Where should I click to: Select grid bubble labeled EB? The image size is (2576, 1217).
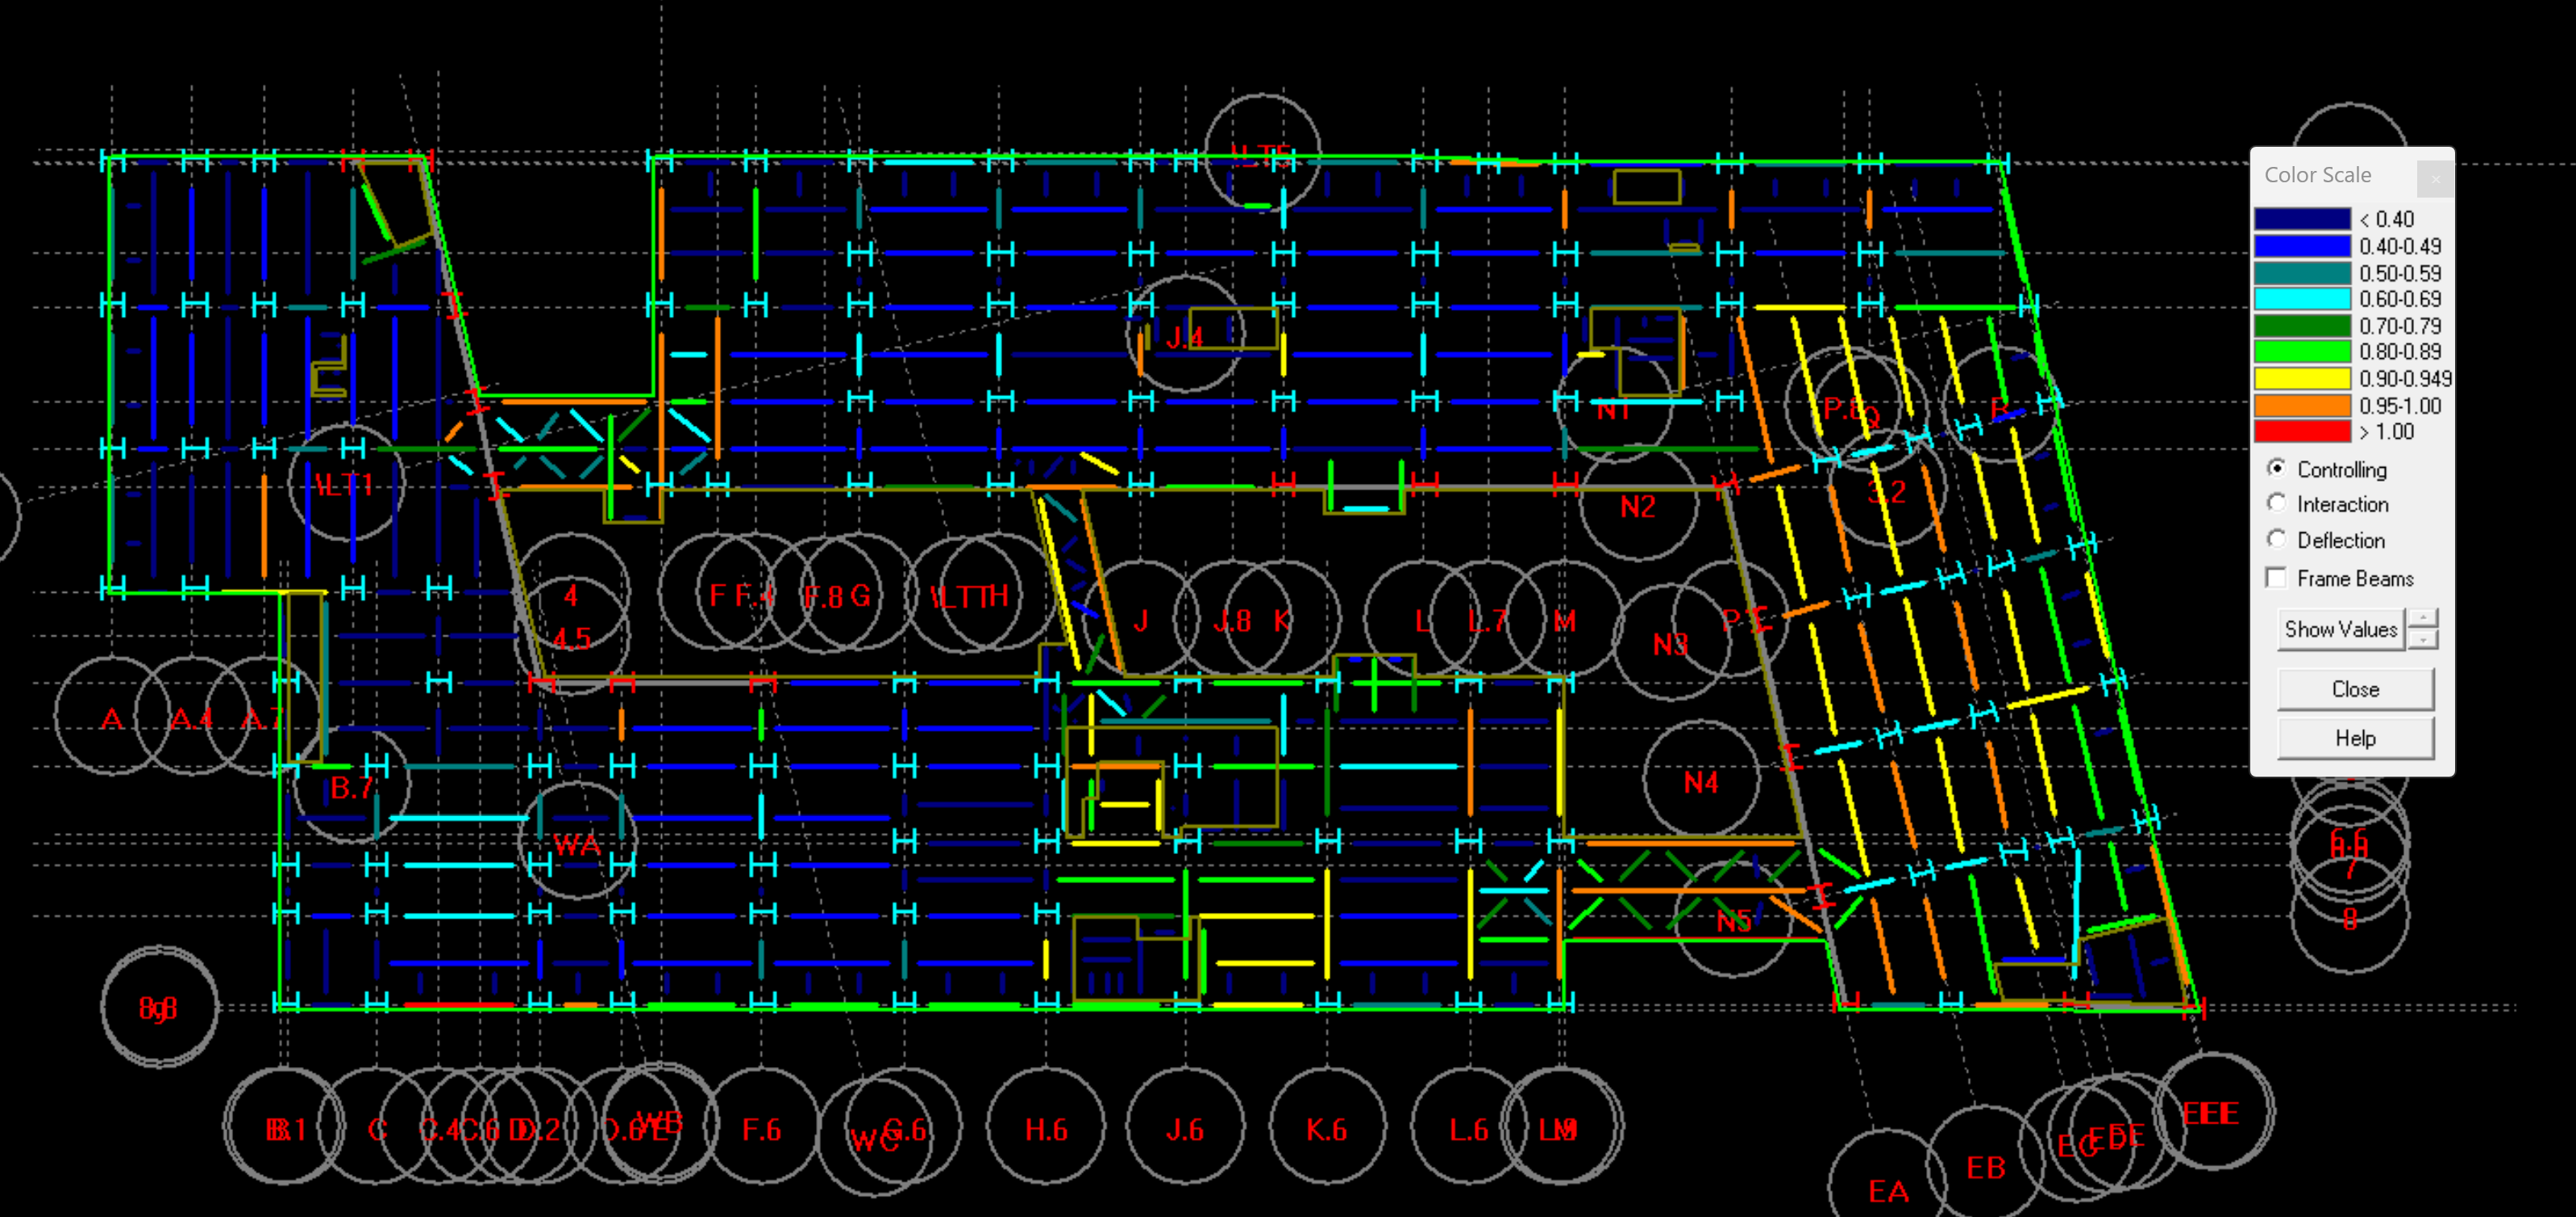pos(1985,1165)
